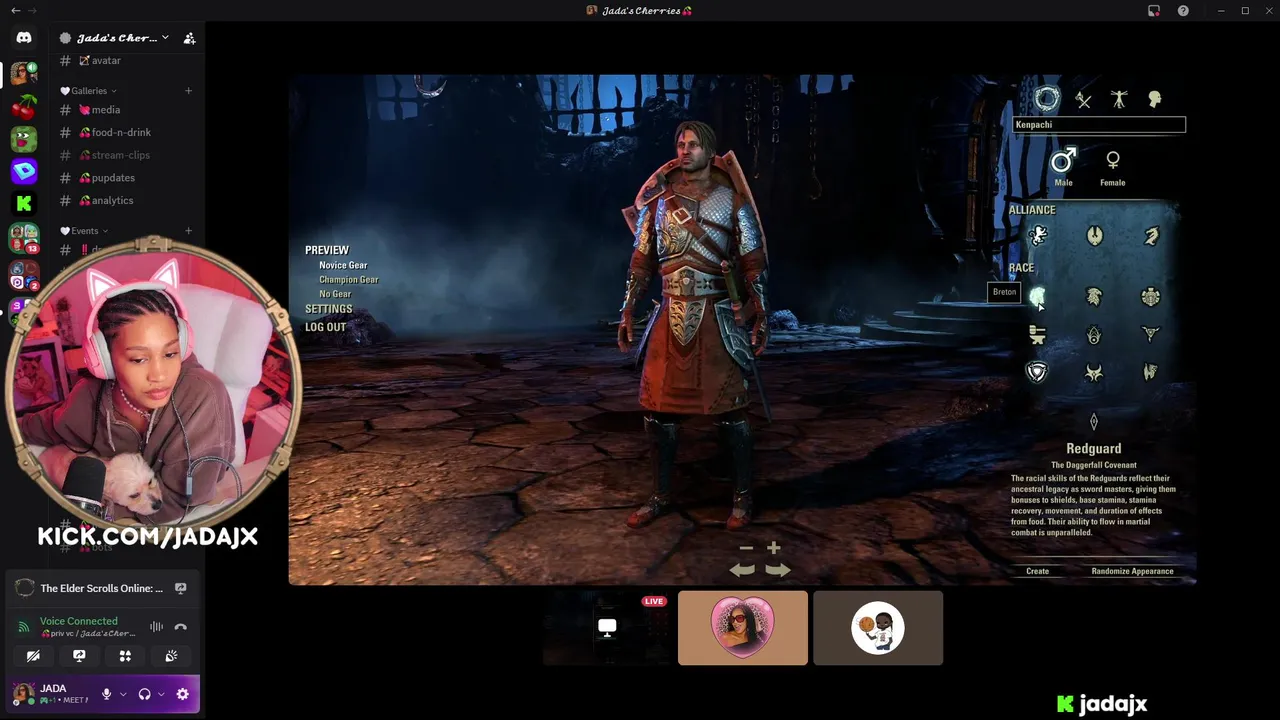Toggle headphones deafen in user panel
This screenshot has width=1280, height=720.
(x=144, y=694)
